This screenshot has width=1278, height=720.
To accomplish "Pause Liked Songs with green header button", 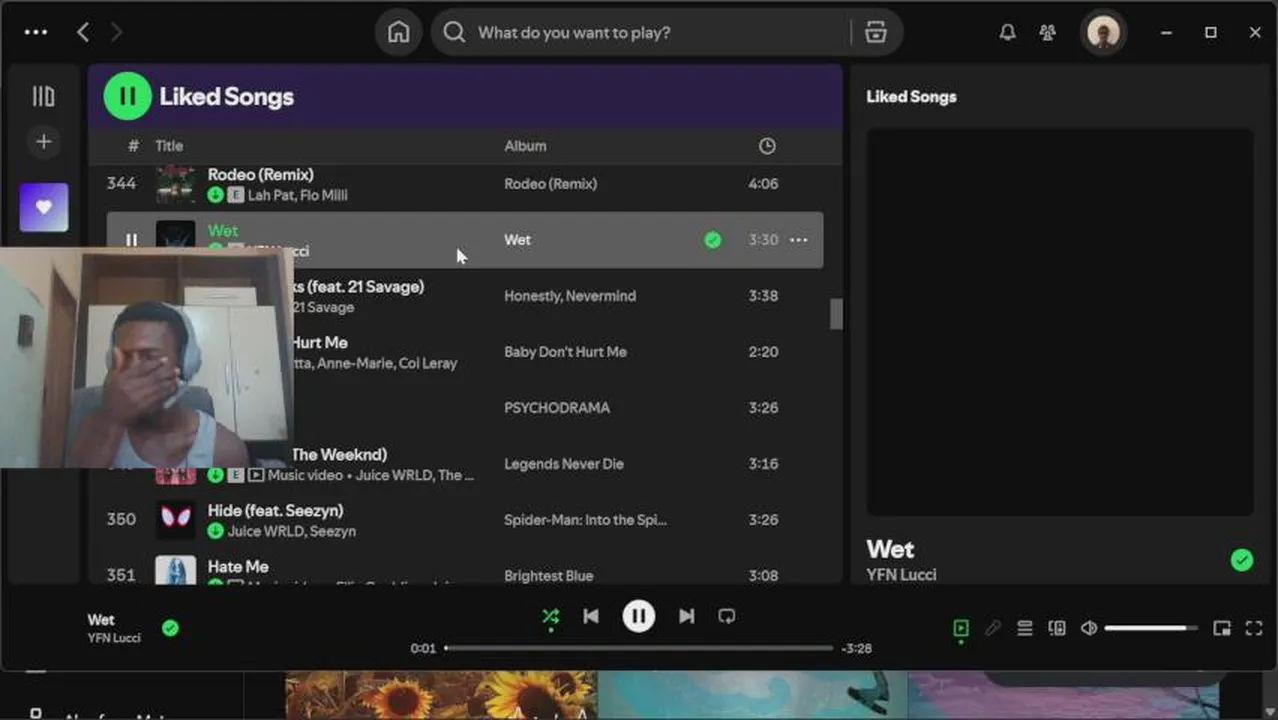I will click(x=127, y=96).
